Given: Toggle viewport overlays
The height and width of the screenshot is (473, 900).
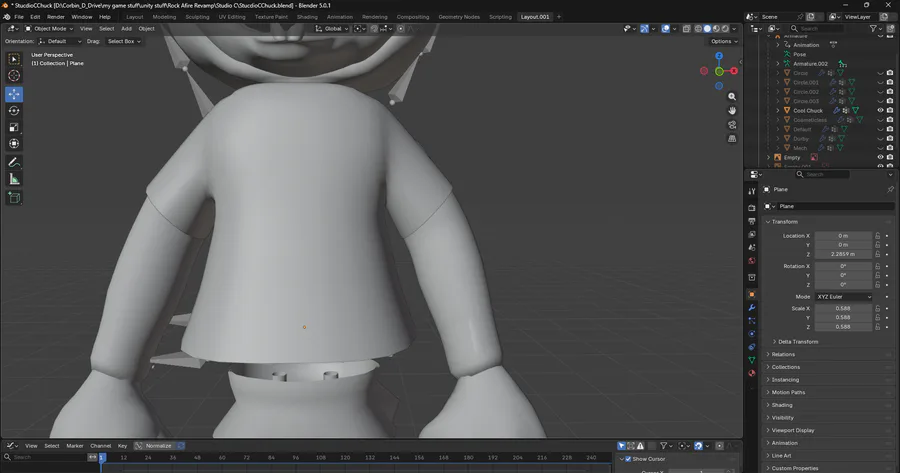Looking at the screenshot, I should pyautogui.click(x=665, y=29).
